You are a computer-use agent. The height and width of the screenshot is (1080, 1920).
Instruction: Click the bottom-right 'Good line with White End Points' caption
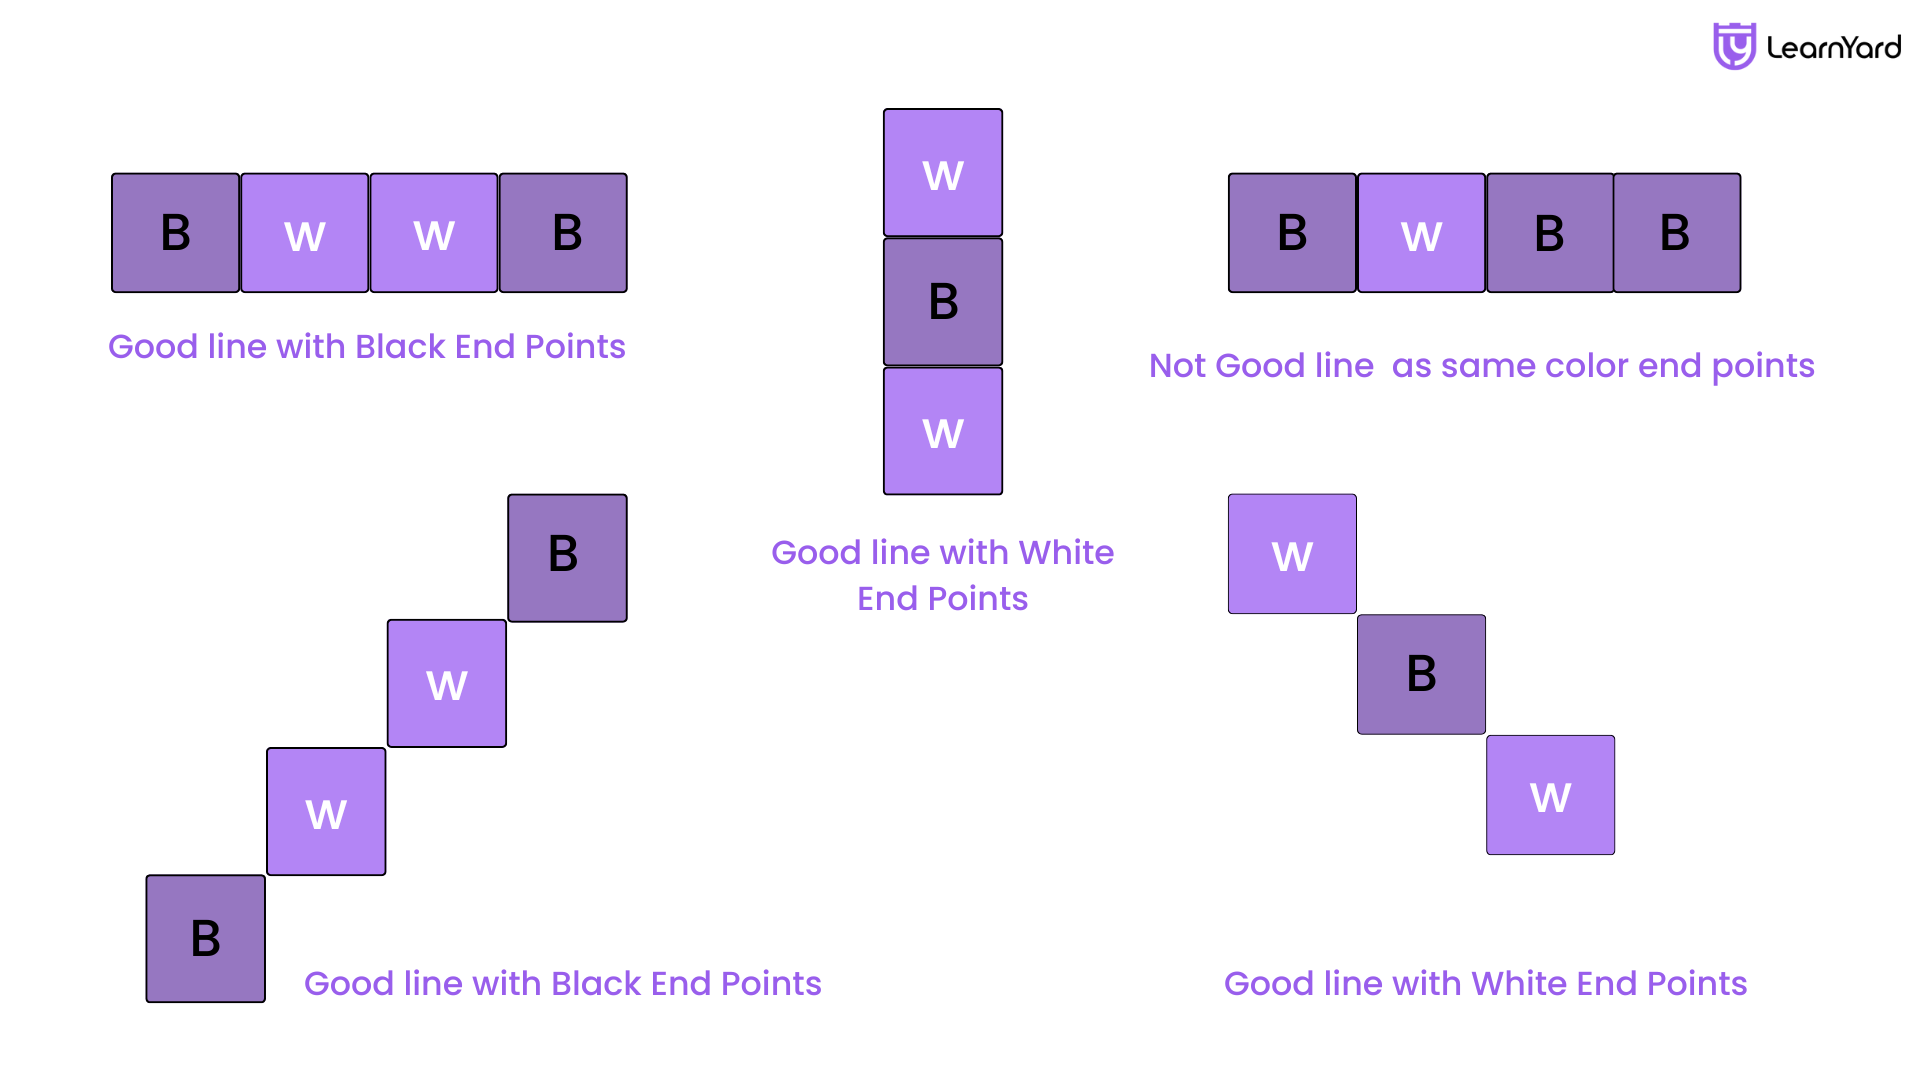point(1485,984)
